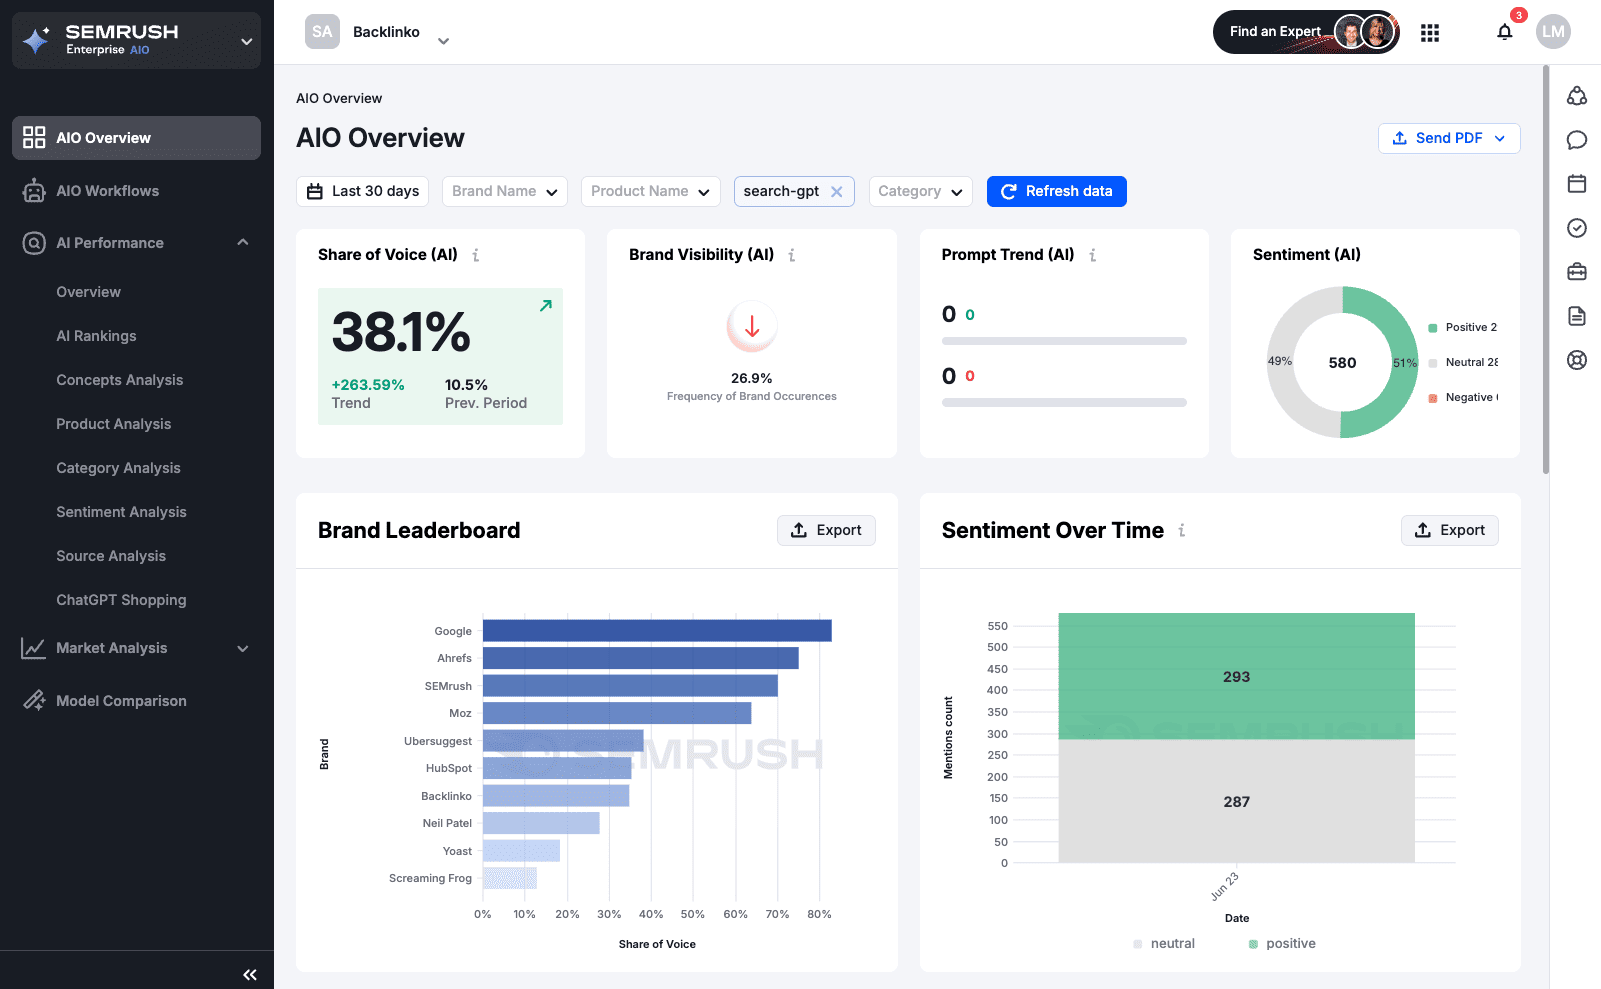Open the help lifebuoy icon
Screen dimensions: 1601x989
pyautogui.click(x=1577, y=360)
